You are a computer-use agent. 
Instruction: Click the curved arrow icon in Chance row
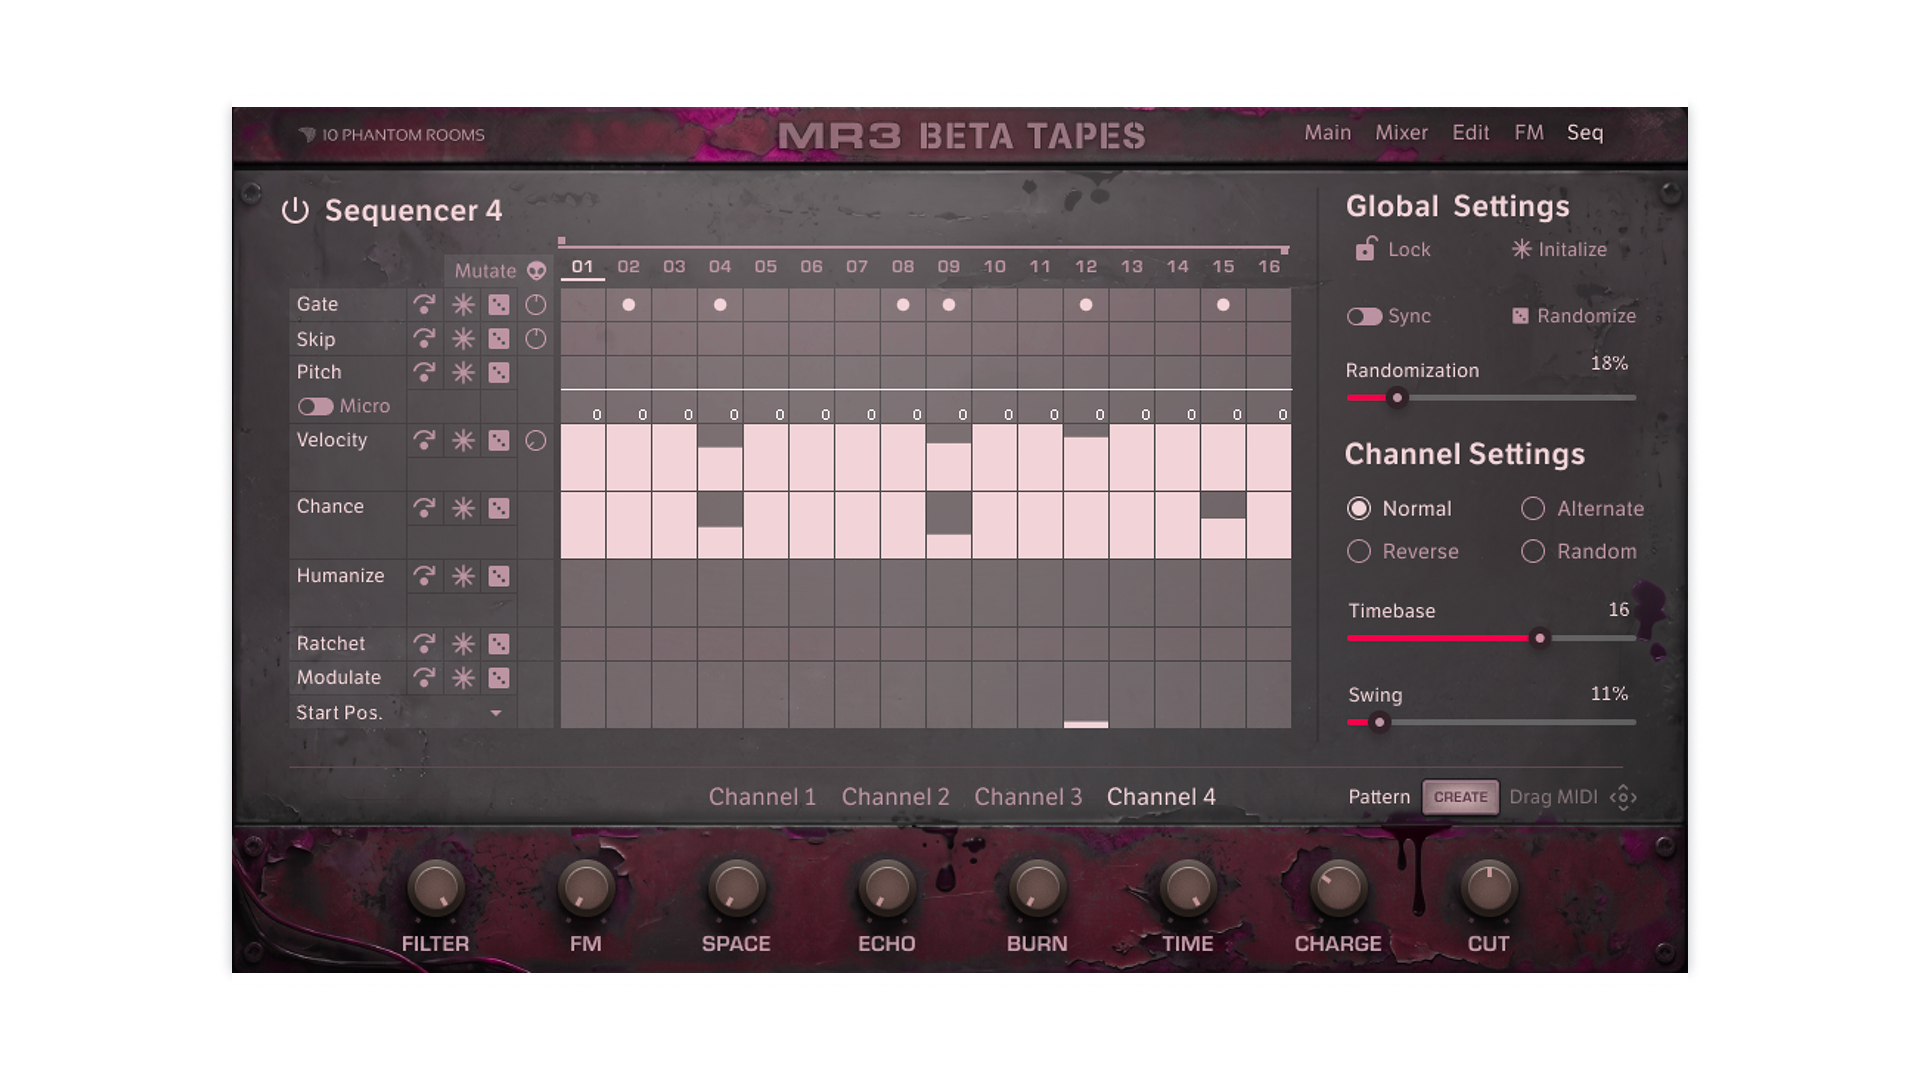pyautogui.click(x=424, y=508)
